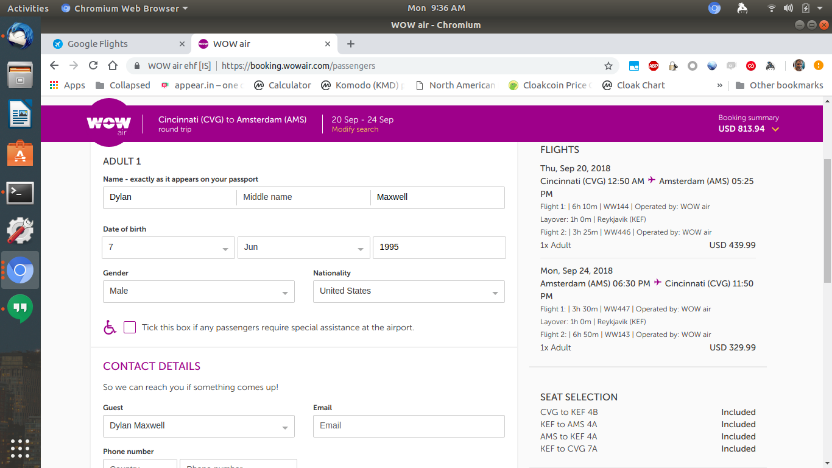Open the Guest dropdown showing Dylan Maxwell
The image size is (832, 468).
click(x=198, y=426)
